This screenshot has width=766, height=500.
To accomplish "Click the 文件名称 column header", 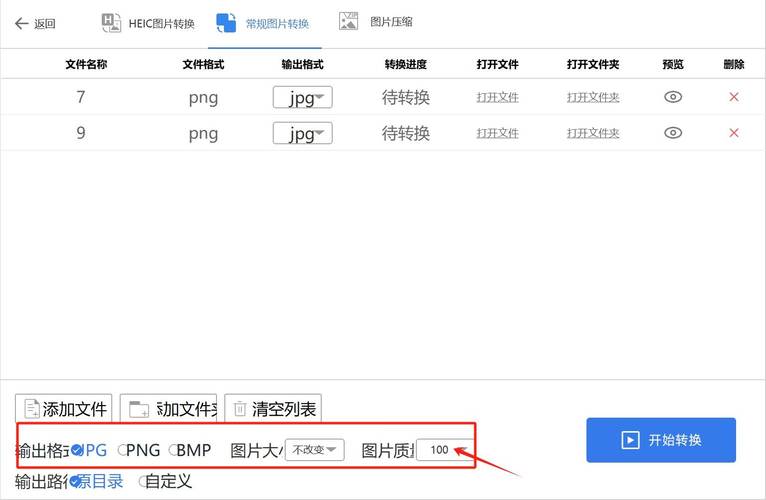I will [x=86, y=64].
